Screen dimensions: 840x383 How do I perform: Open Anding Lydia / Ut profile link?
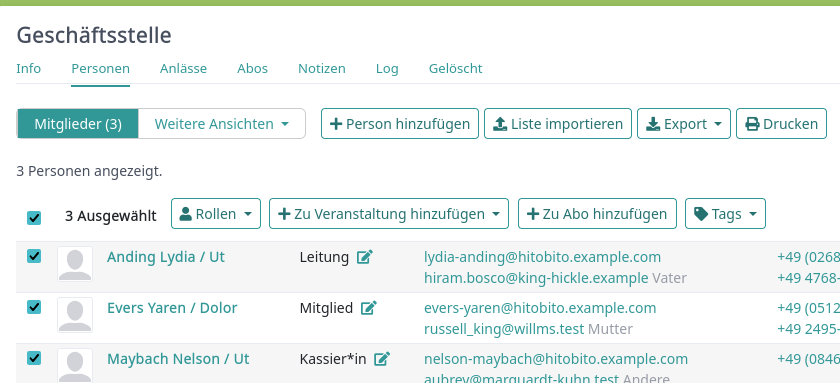(x=166, y=257)
